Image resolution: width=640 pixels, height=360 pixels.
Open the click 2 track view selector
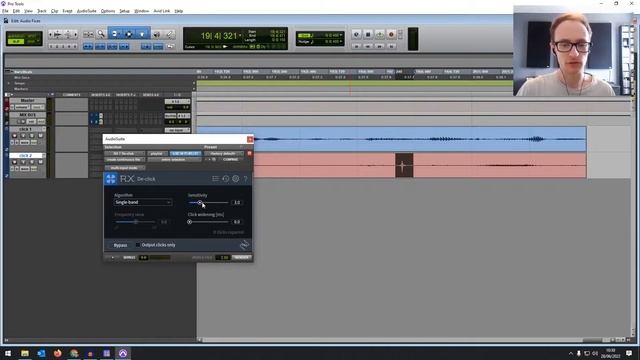point(25,169)
